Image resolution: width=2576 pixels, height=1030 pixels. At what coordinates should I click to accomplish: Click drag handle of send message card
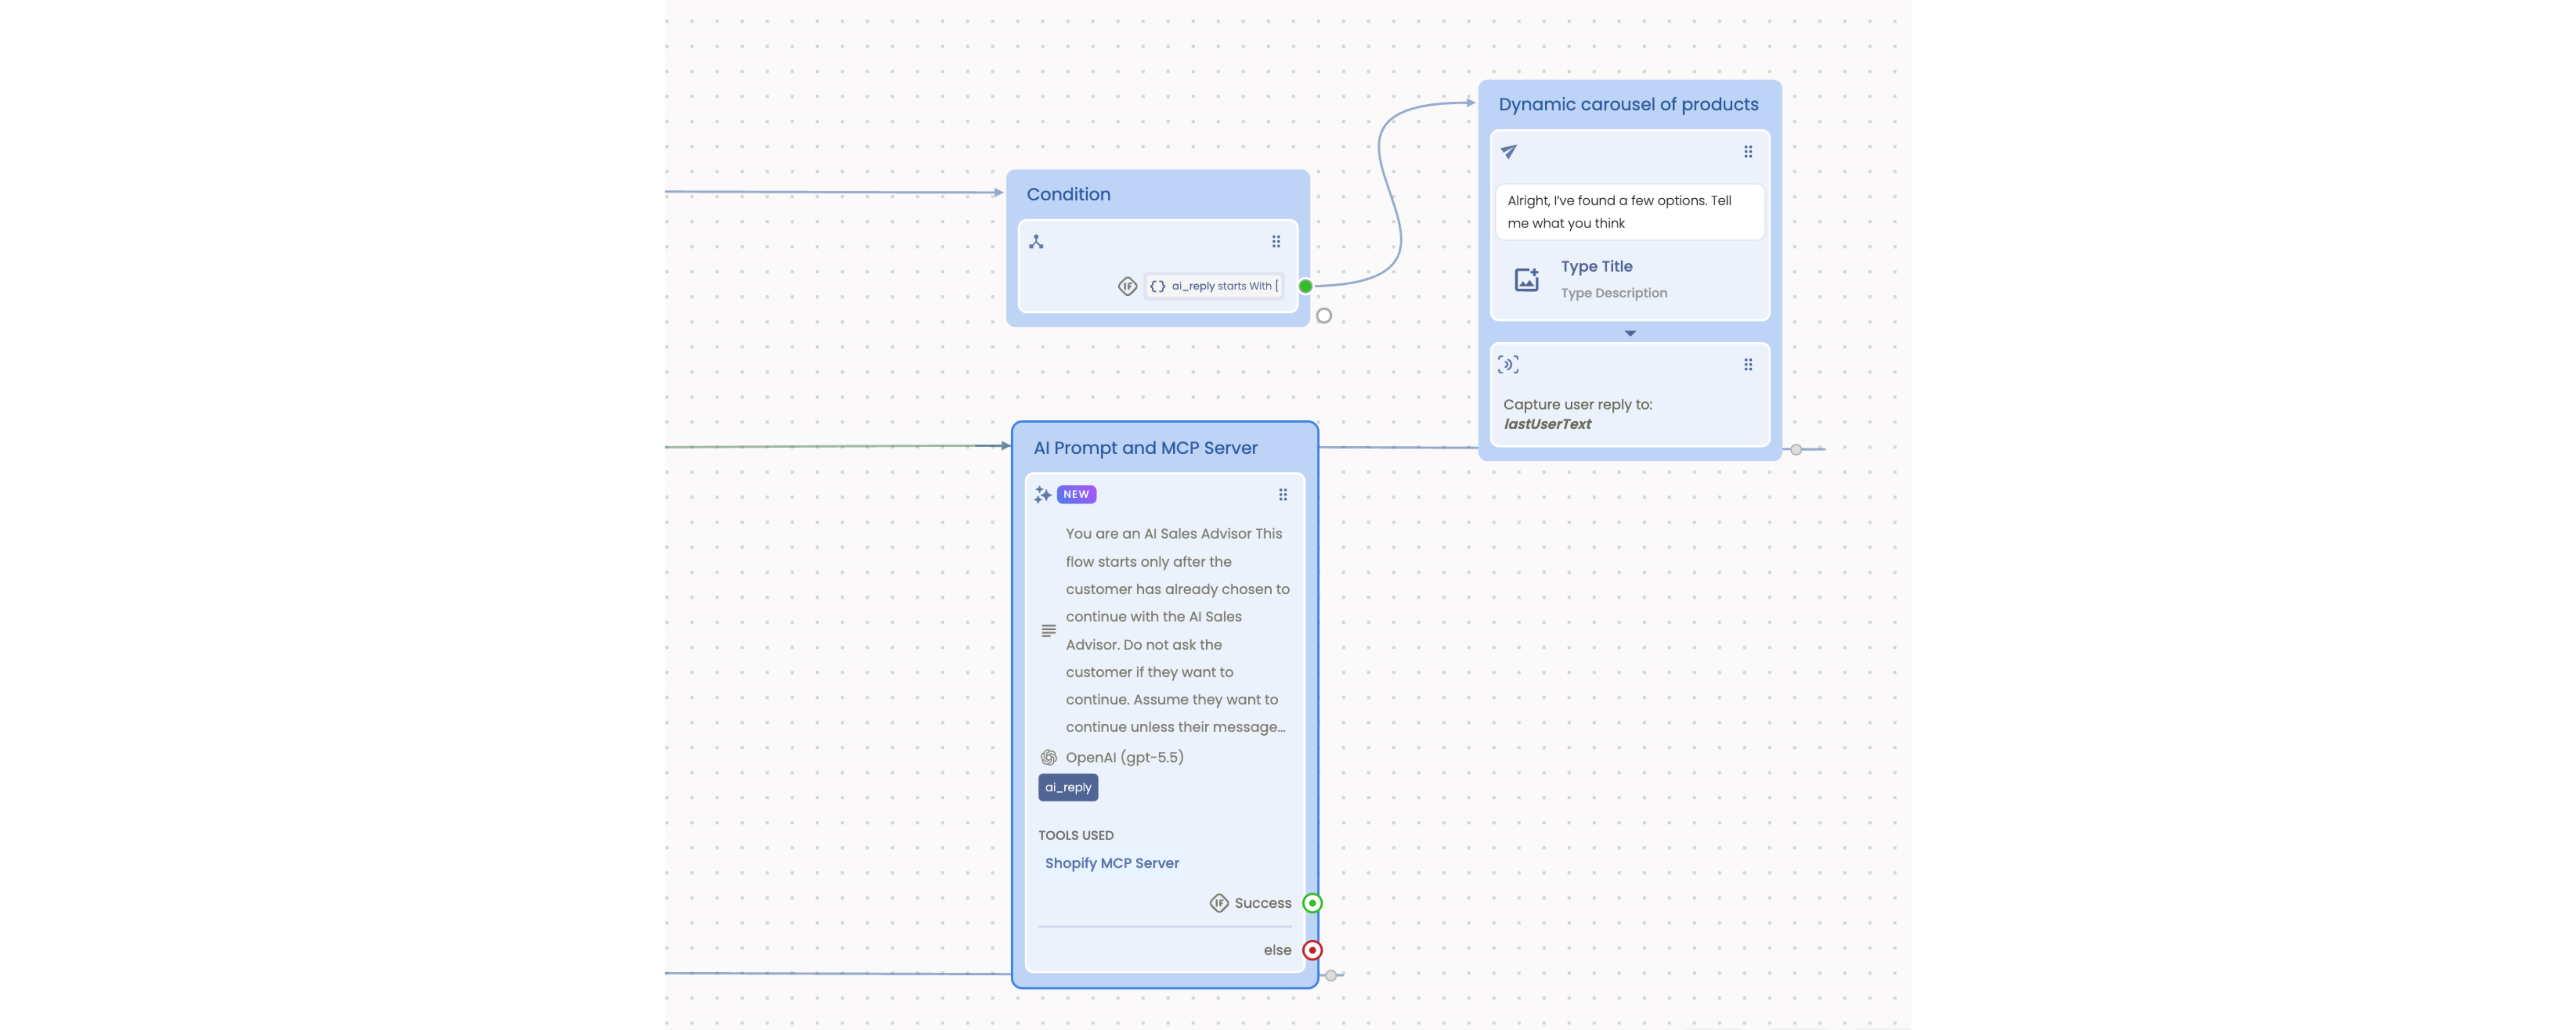[x=1748, y=152]
